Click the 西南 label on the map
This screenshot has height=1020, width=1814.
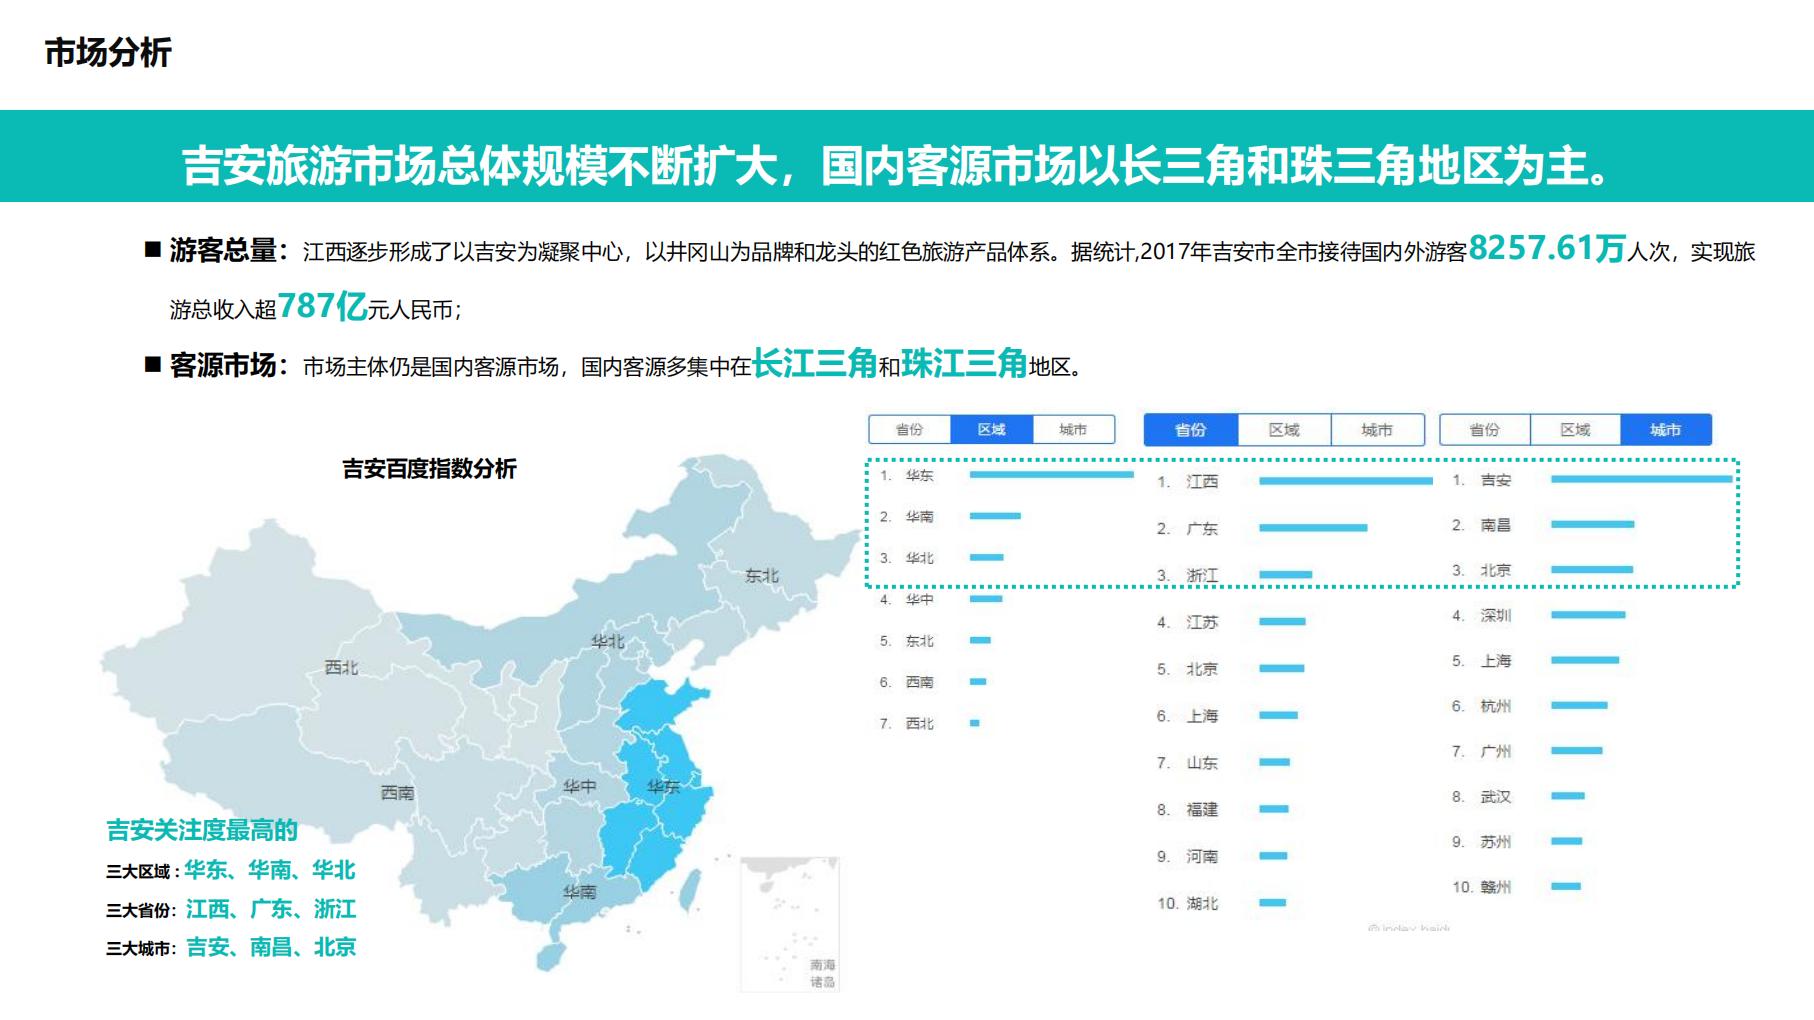click(x=397, y=792)
